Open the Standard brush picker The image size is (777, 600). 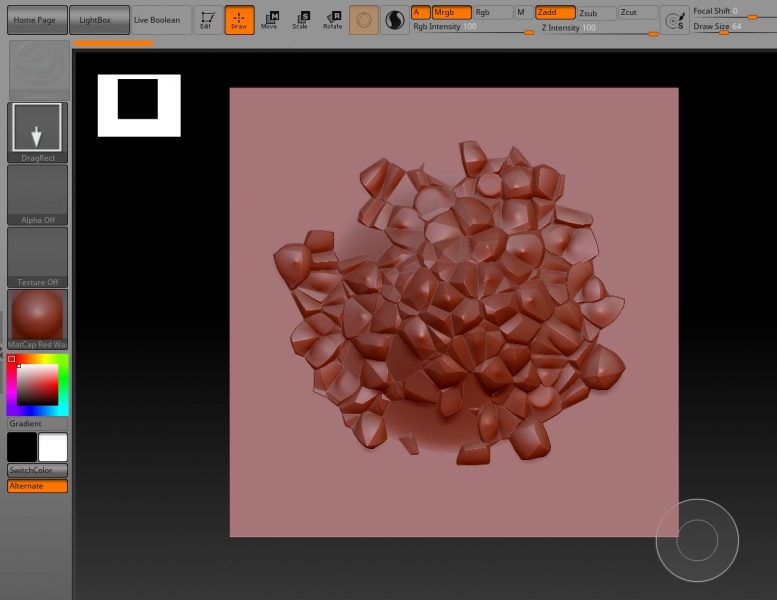click(x=39, y=70)
